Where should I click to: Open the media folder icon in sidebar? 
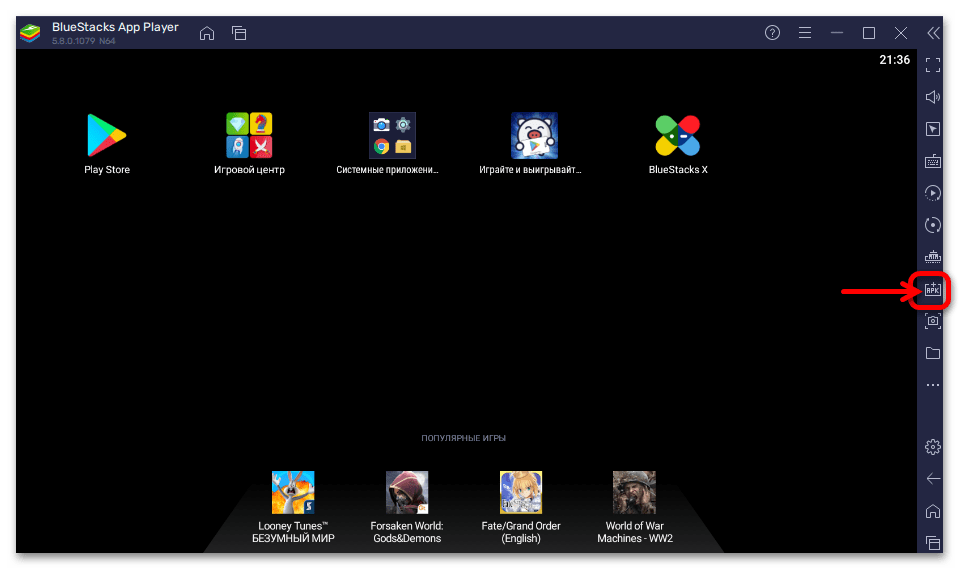933,353
